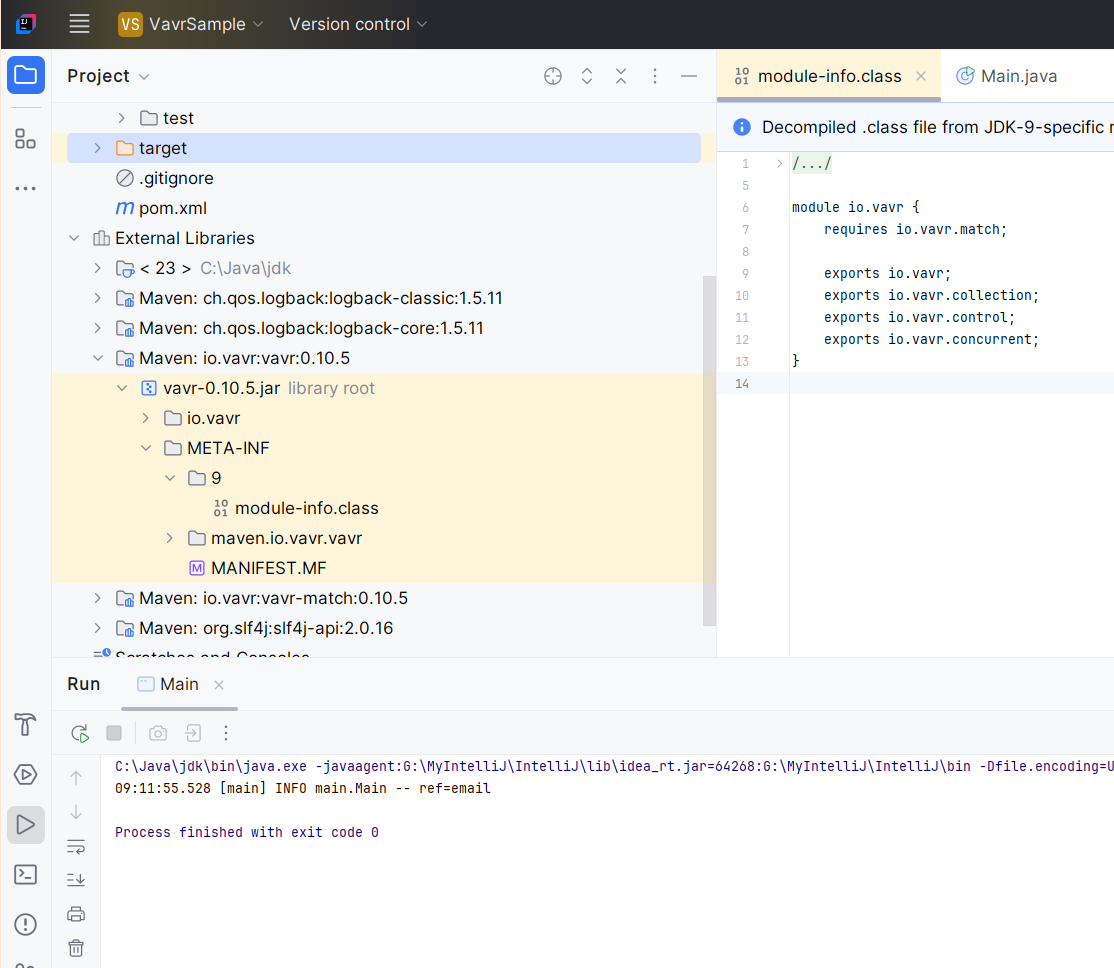Click the info icon on the decompiled banner
Screen dimensions: 1114x968
(x=741, y=127)
